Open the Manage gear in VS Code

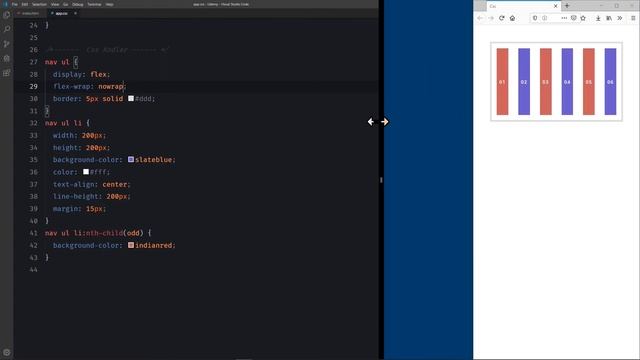7,352
